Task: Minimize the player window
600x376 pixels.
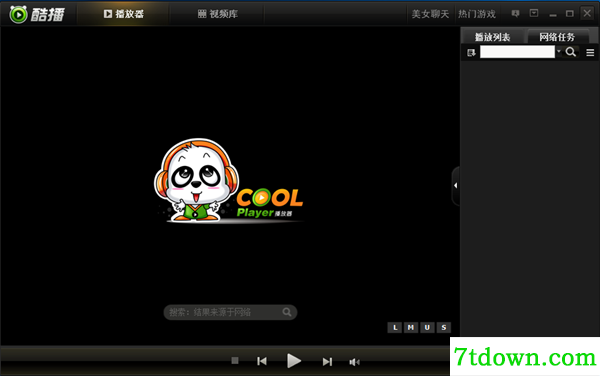Action: point(553,15)
